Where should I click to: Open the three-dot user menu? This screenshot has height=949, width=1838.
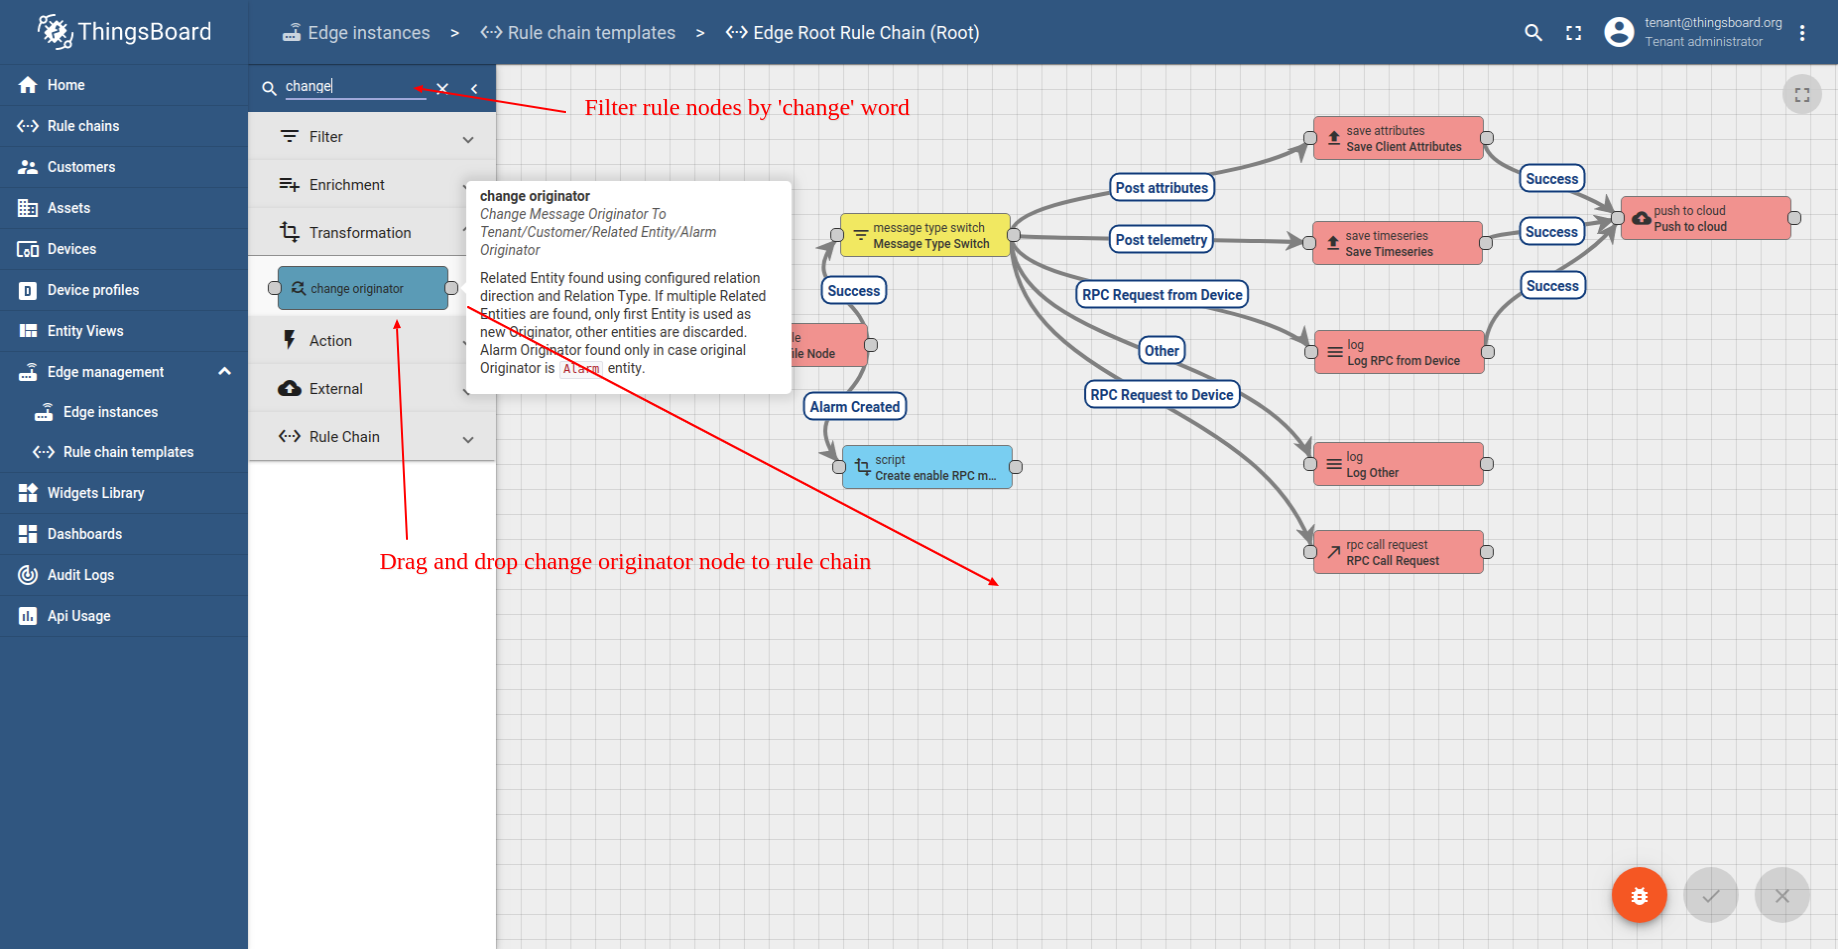[x=1802, y=33]
